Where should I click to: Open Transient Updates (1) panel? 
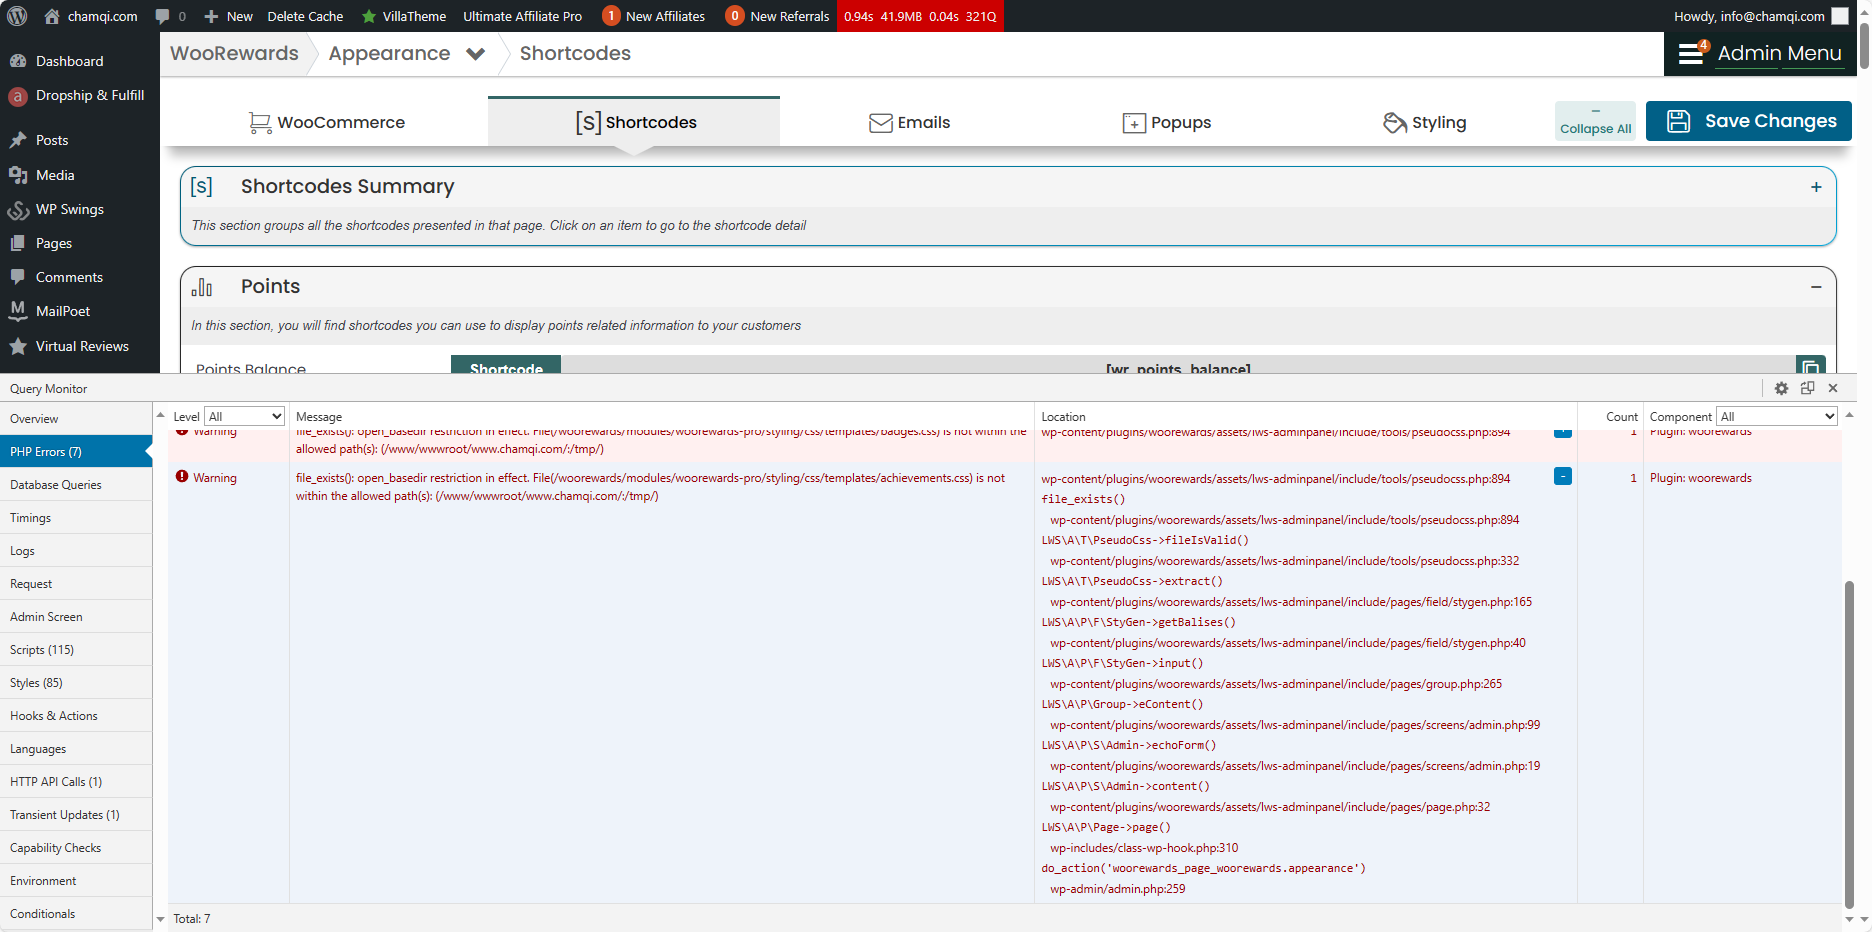(76, 815)
